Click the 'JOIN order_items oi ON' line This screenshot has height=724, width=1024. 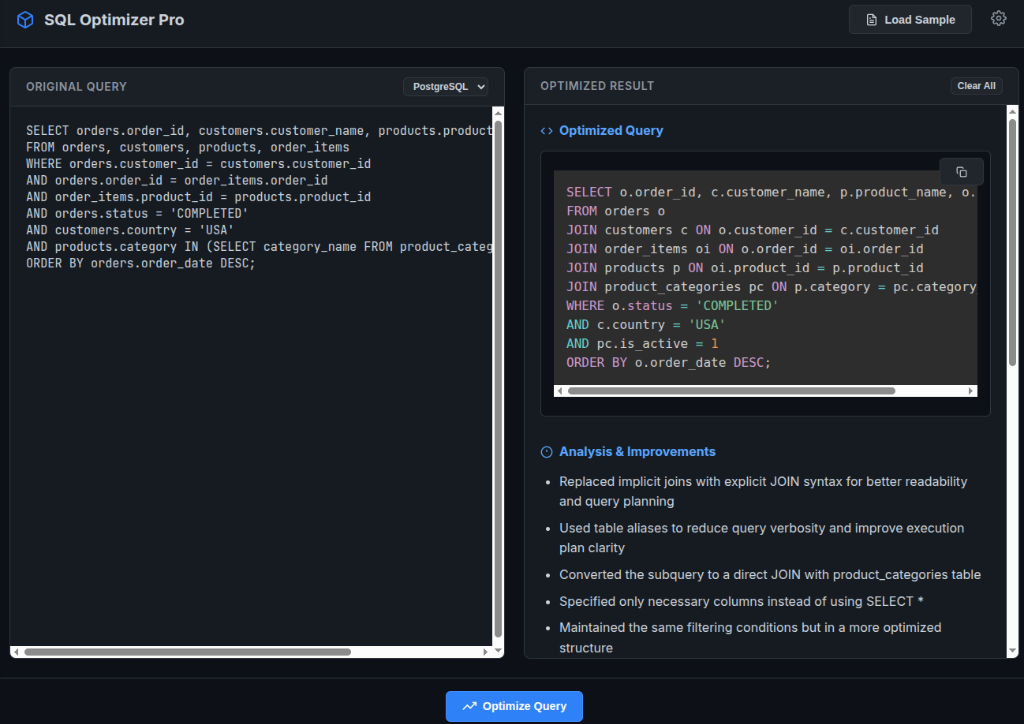[x=744, y=249]
